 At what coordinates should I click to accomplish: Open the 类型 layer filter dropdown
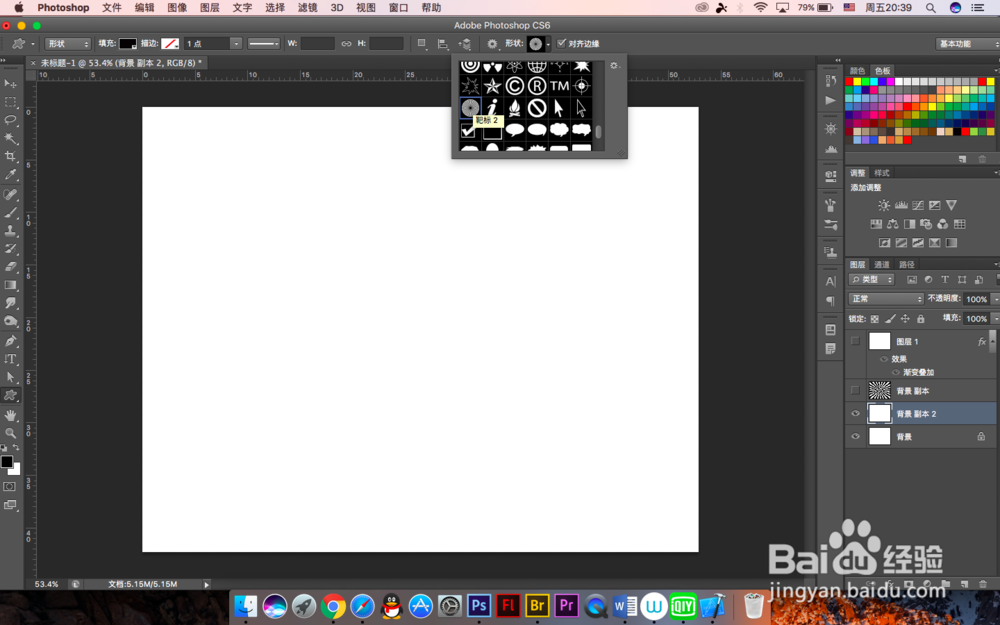point(872,279)
